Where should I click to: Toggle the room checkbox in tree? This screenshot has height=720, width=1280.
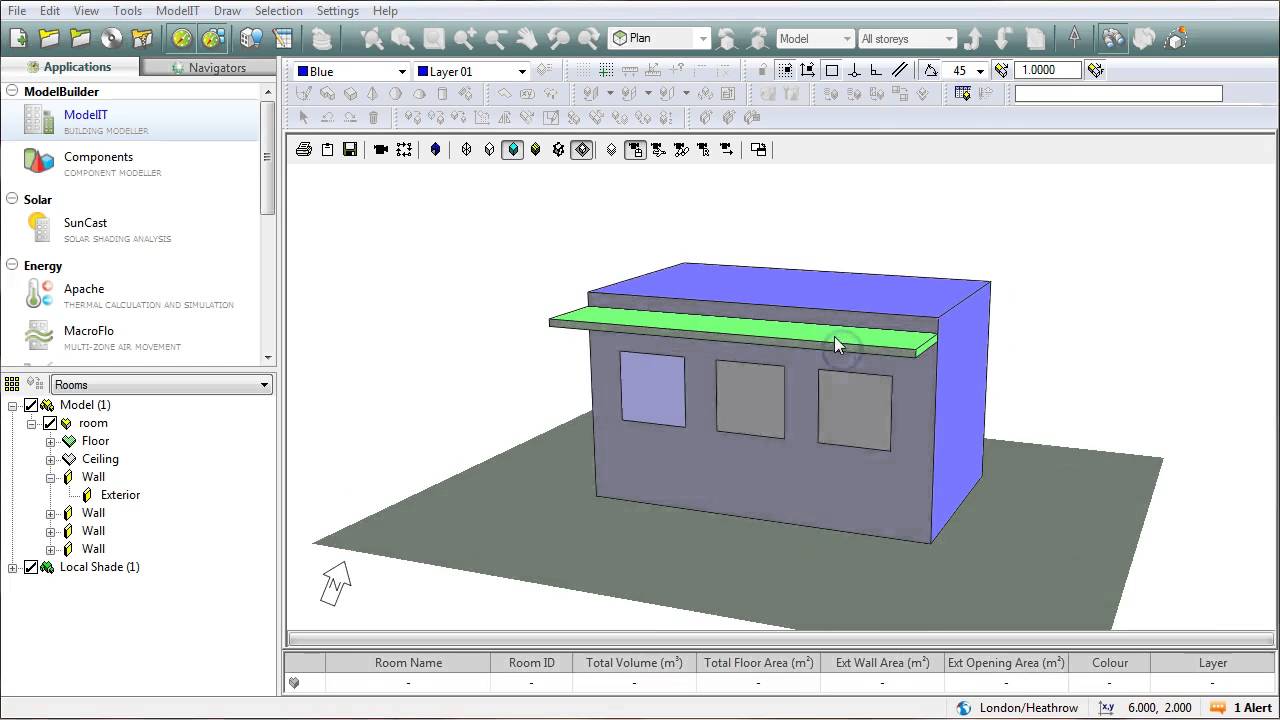[50, 423]
